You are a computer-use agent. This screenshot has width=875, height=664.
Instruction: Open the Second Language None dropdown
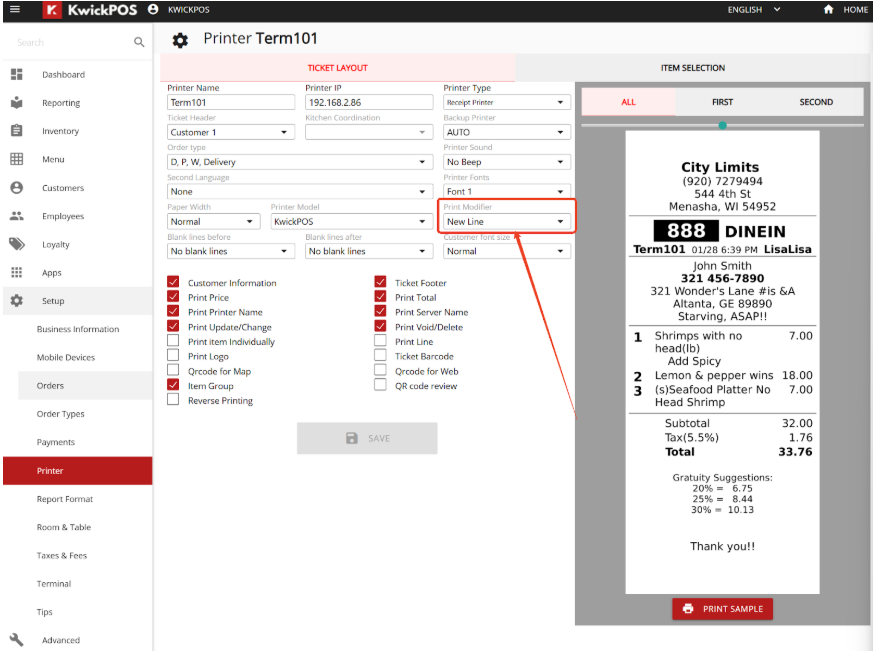click(300, 191)
